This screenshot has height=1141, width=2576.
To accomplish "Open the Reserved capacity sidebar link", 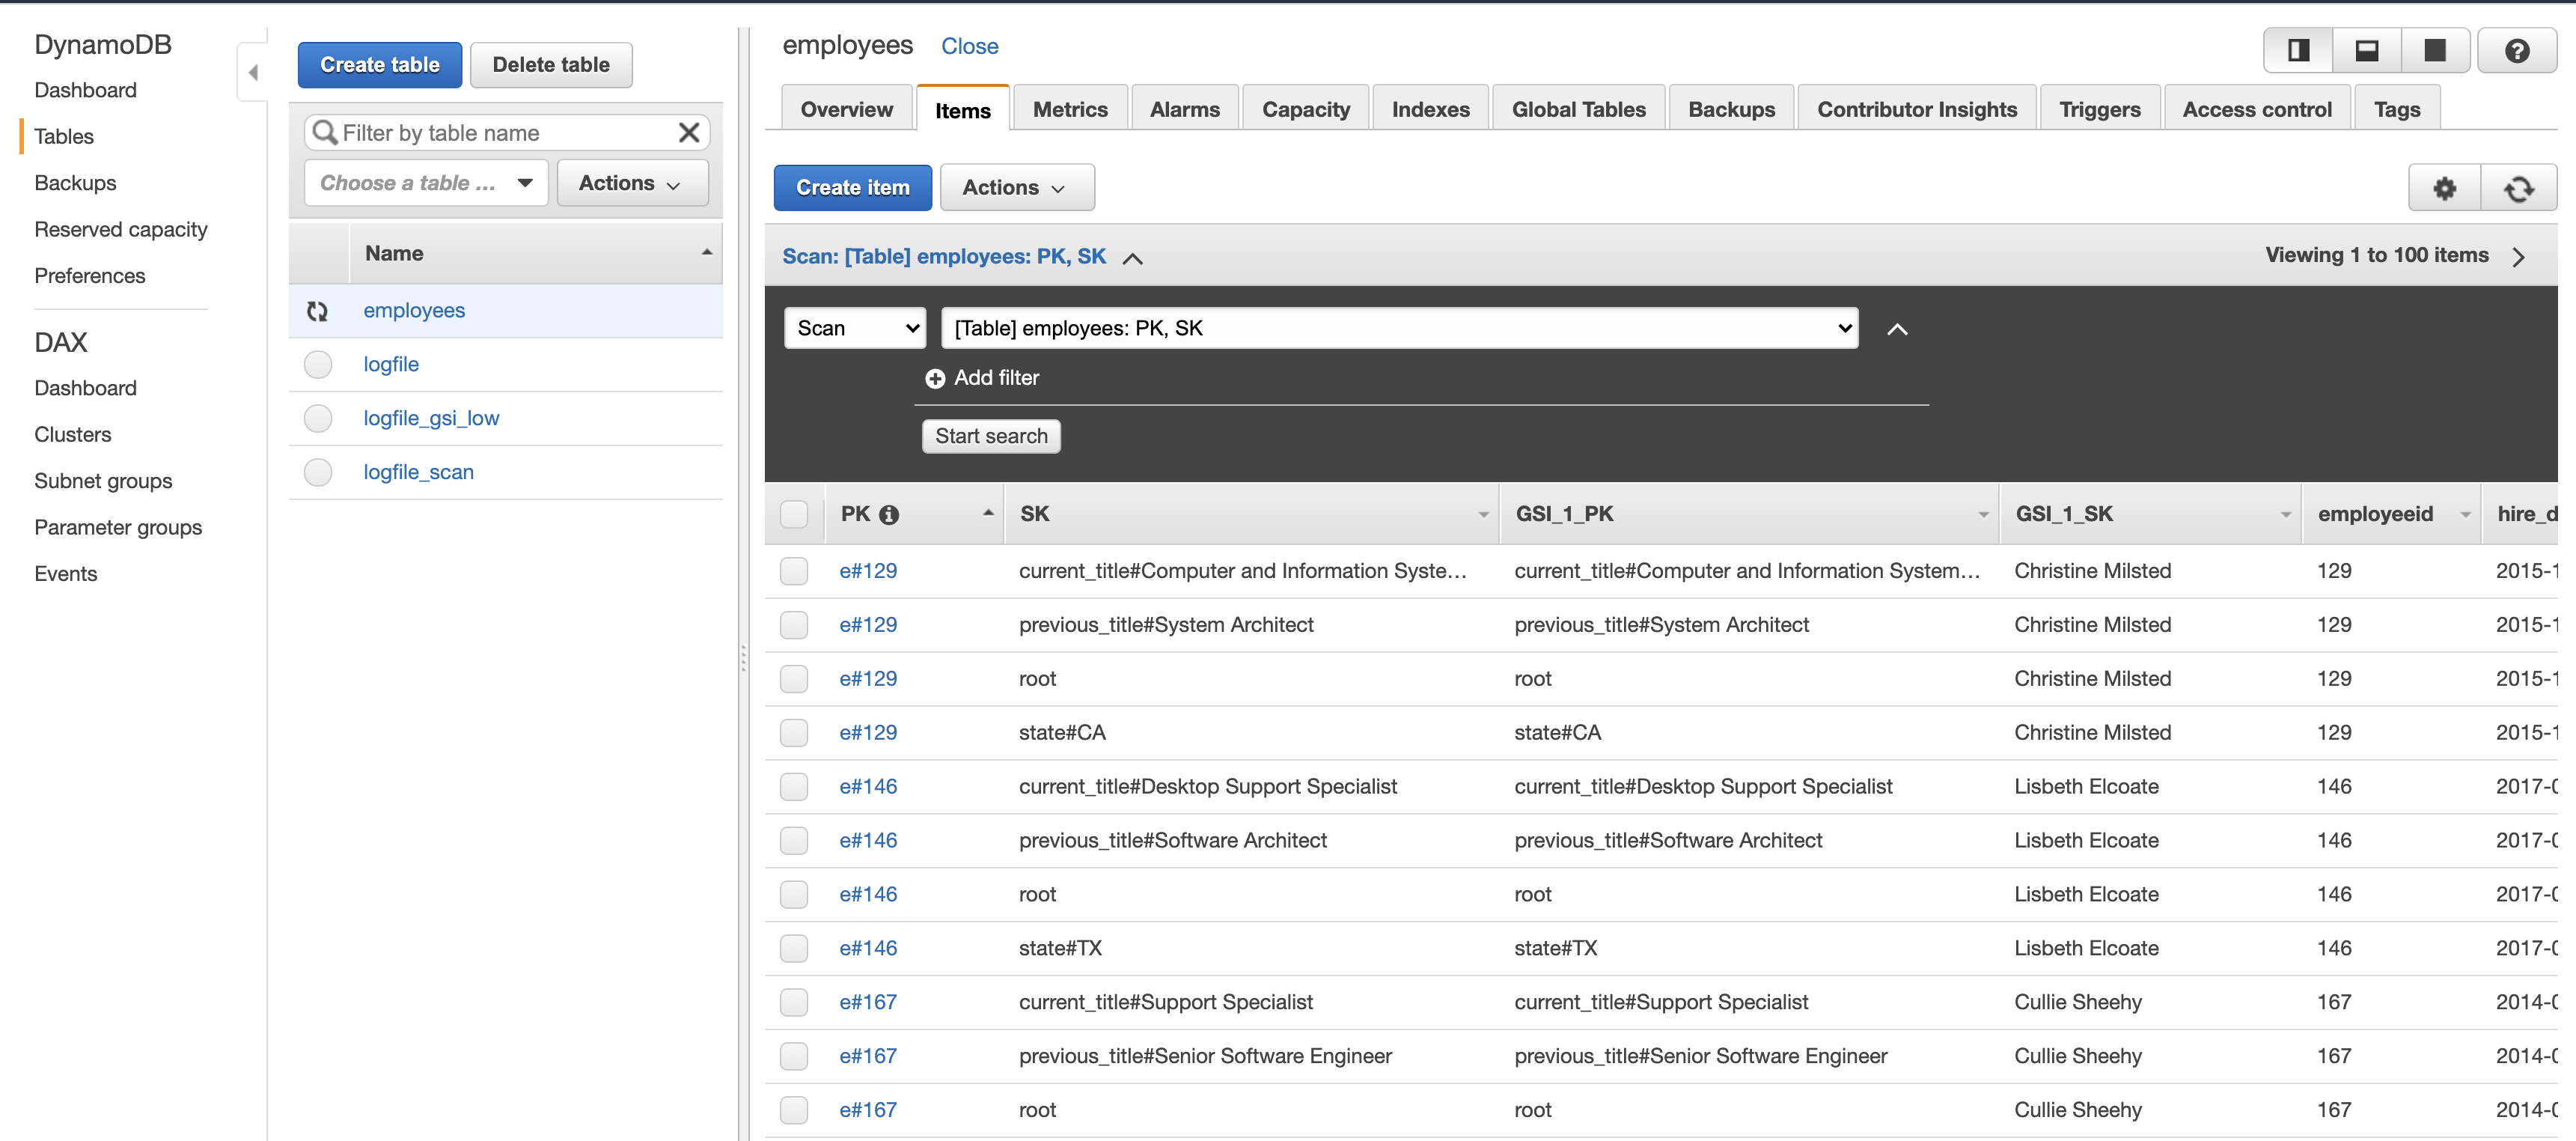I will (x=120, y=230).
